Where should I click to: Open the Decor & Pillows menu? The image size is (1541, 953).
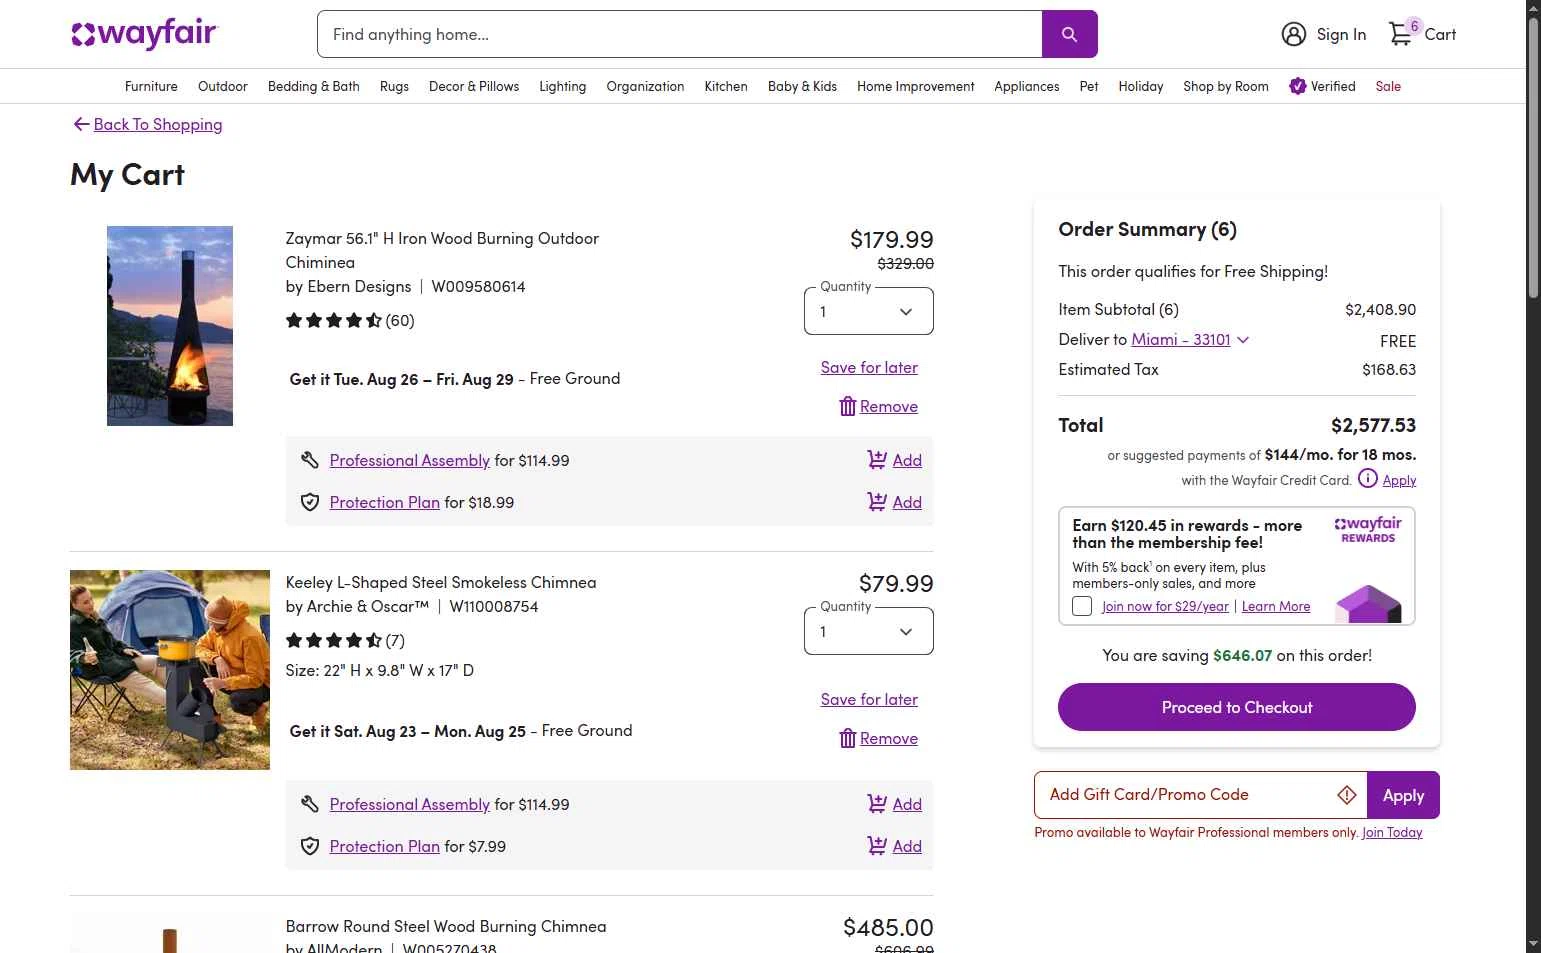(x=474, y=86)
